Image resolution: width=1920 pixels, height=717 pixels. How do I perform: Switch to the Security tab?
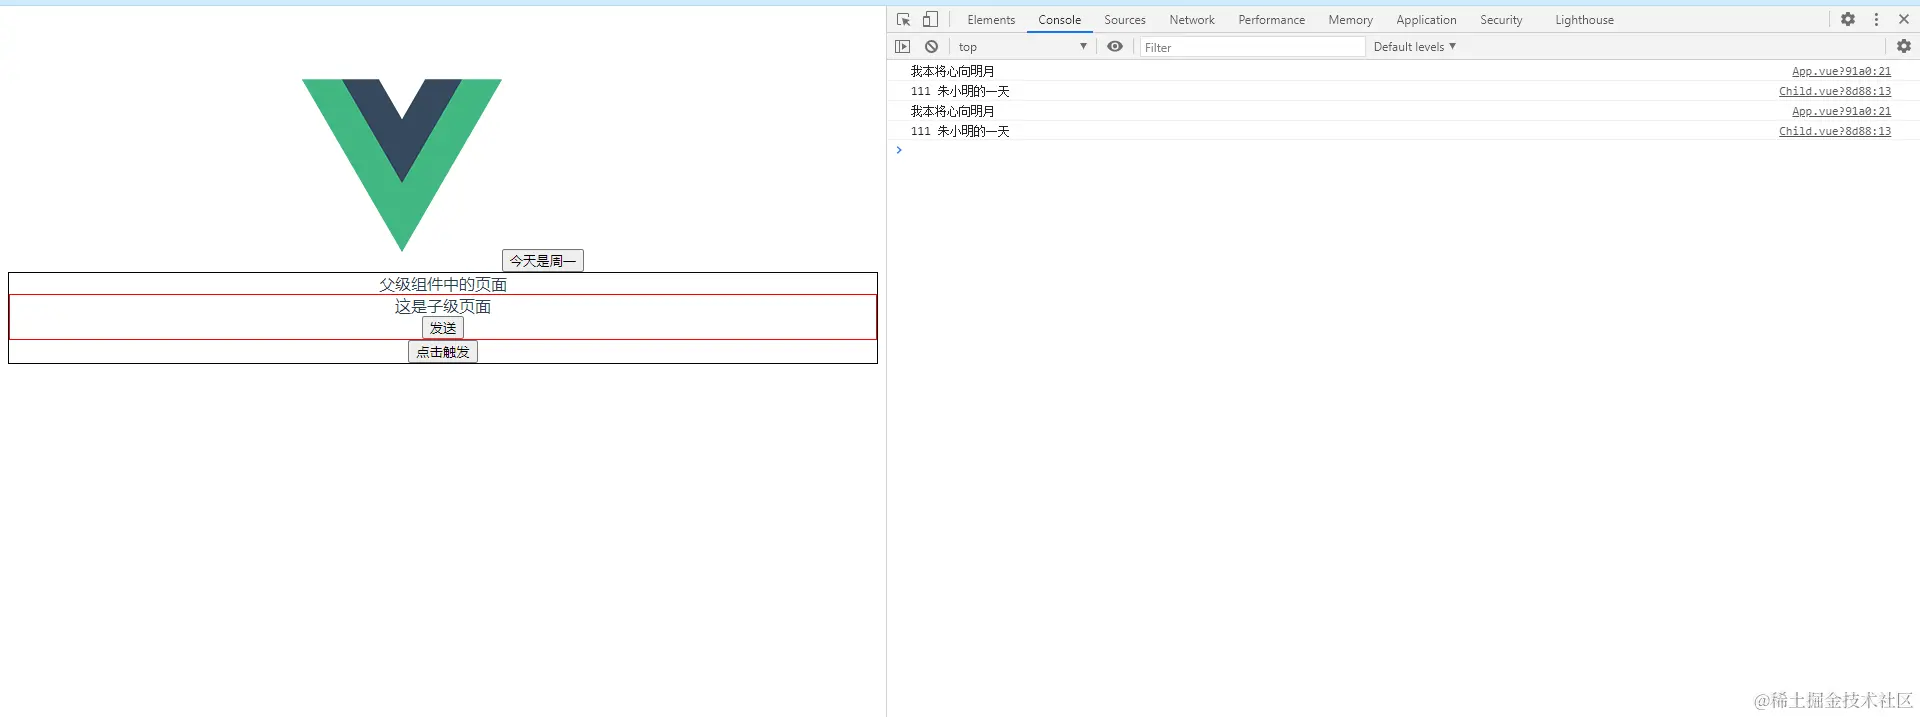(1501, 19)
